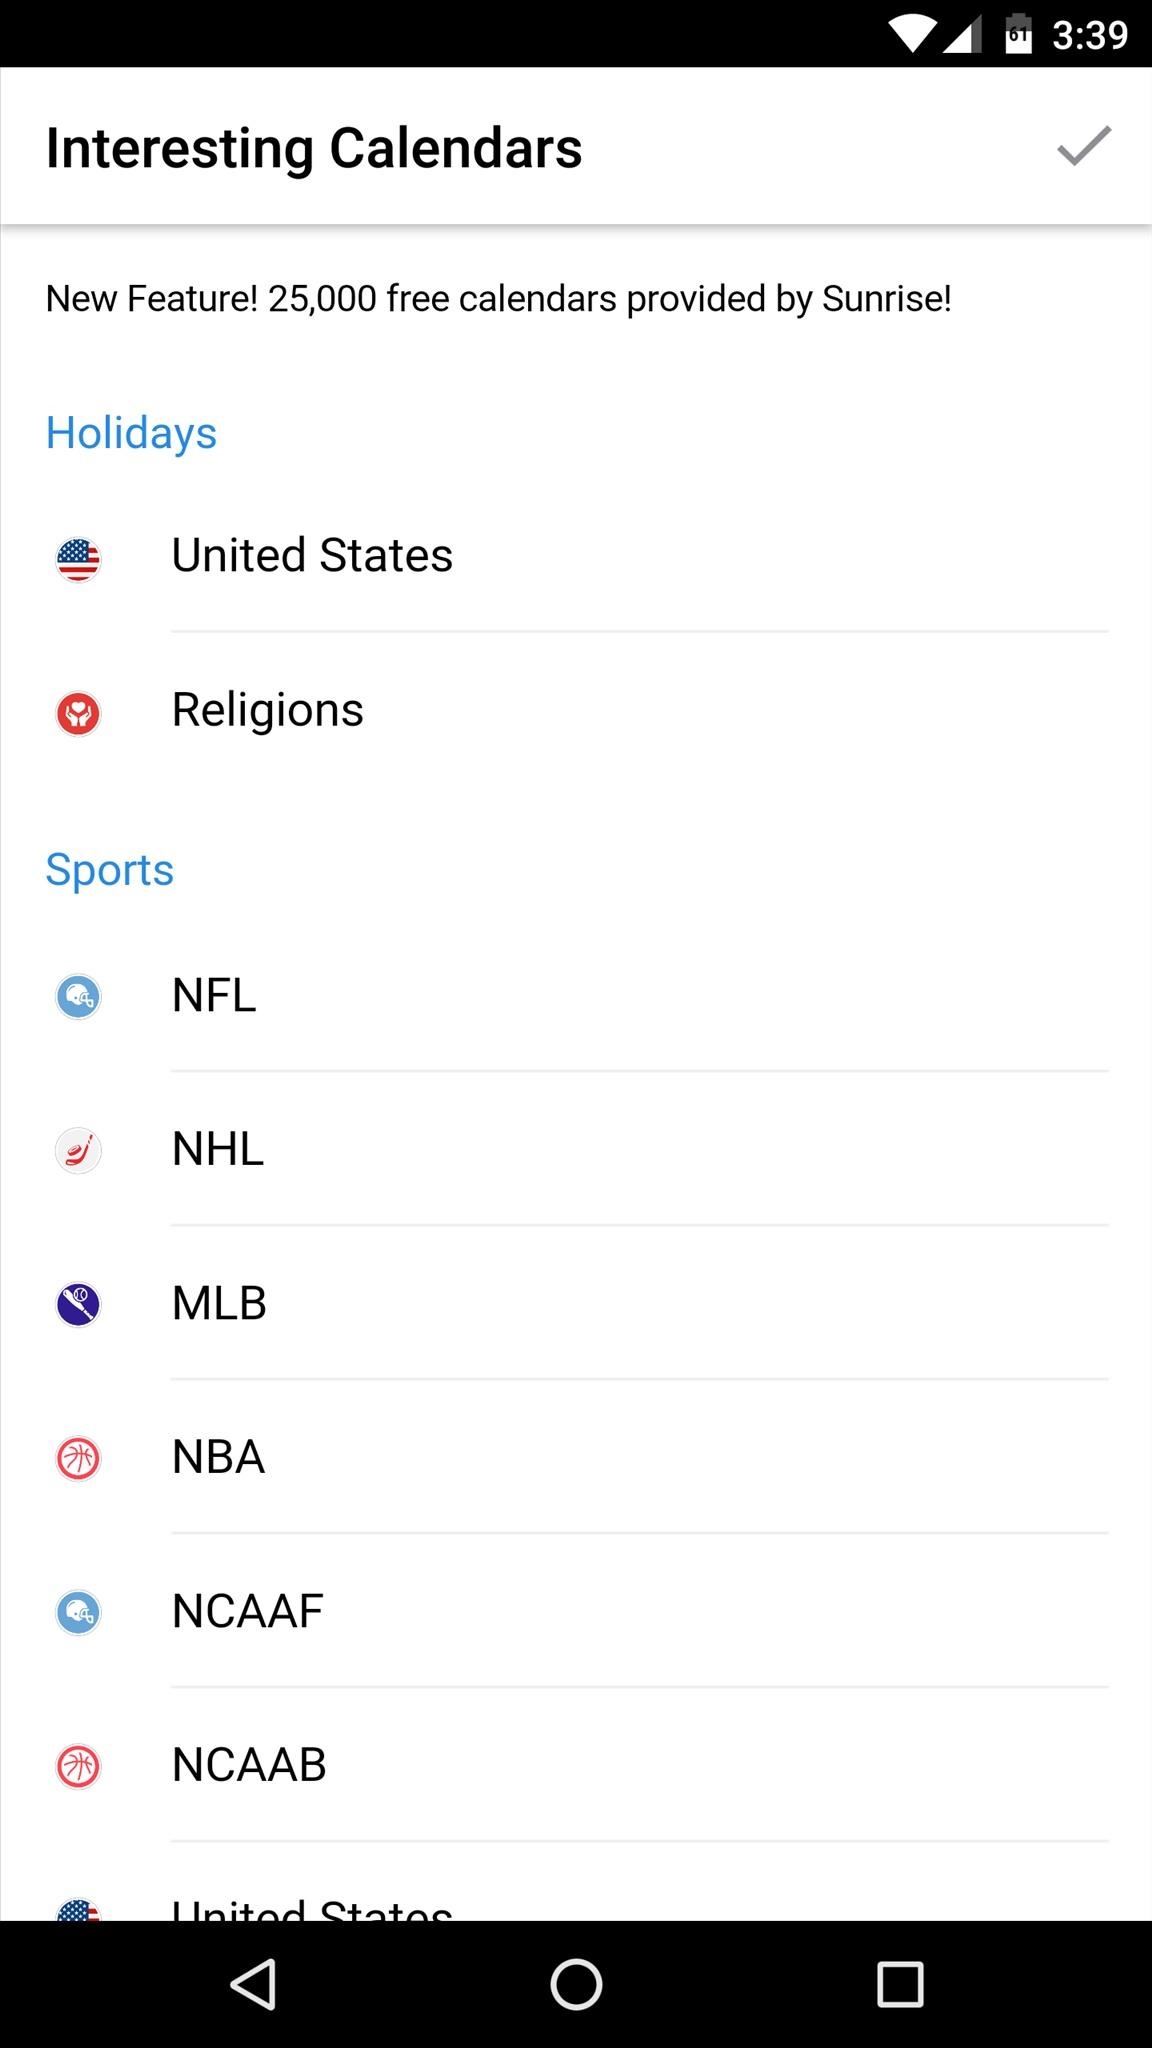Open the NCAAF calendar entry
Screen dimensions: 1152x2048
pyautogui.click(x=576, y=1612)
